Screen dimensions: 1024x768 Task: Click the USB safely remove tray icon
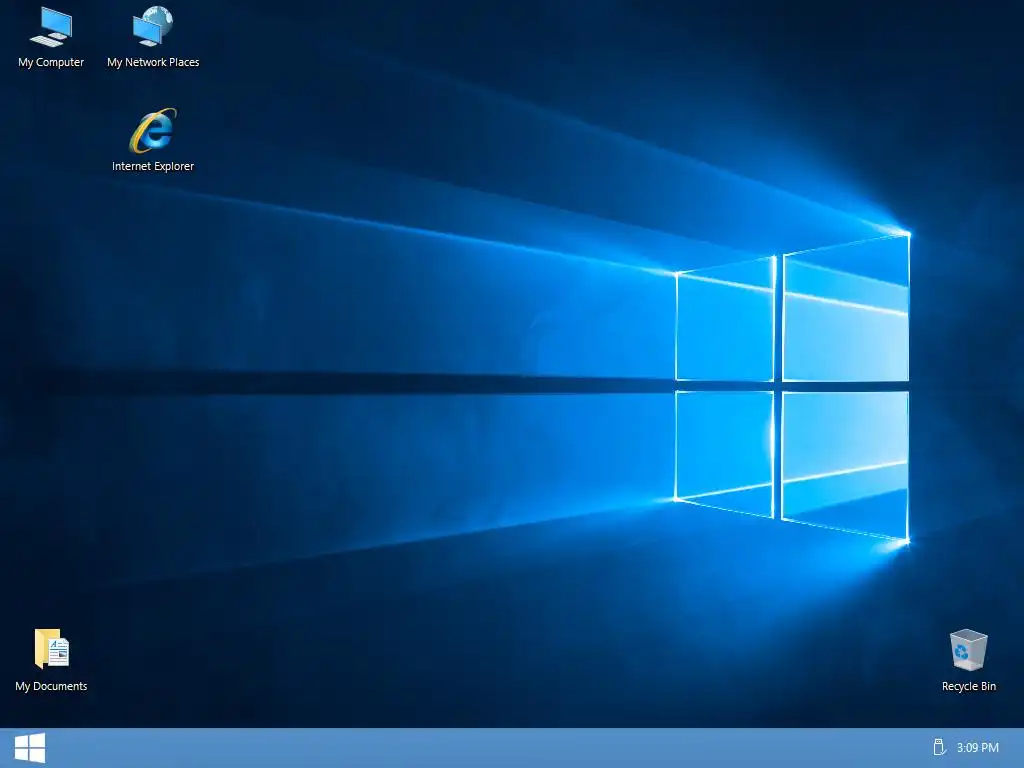point(939,747)
